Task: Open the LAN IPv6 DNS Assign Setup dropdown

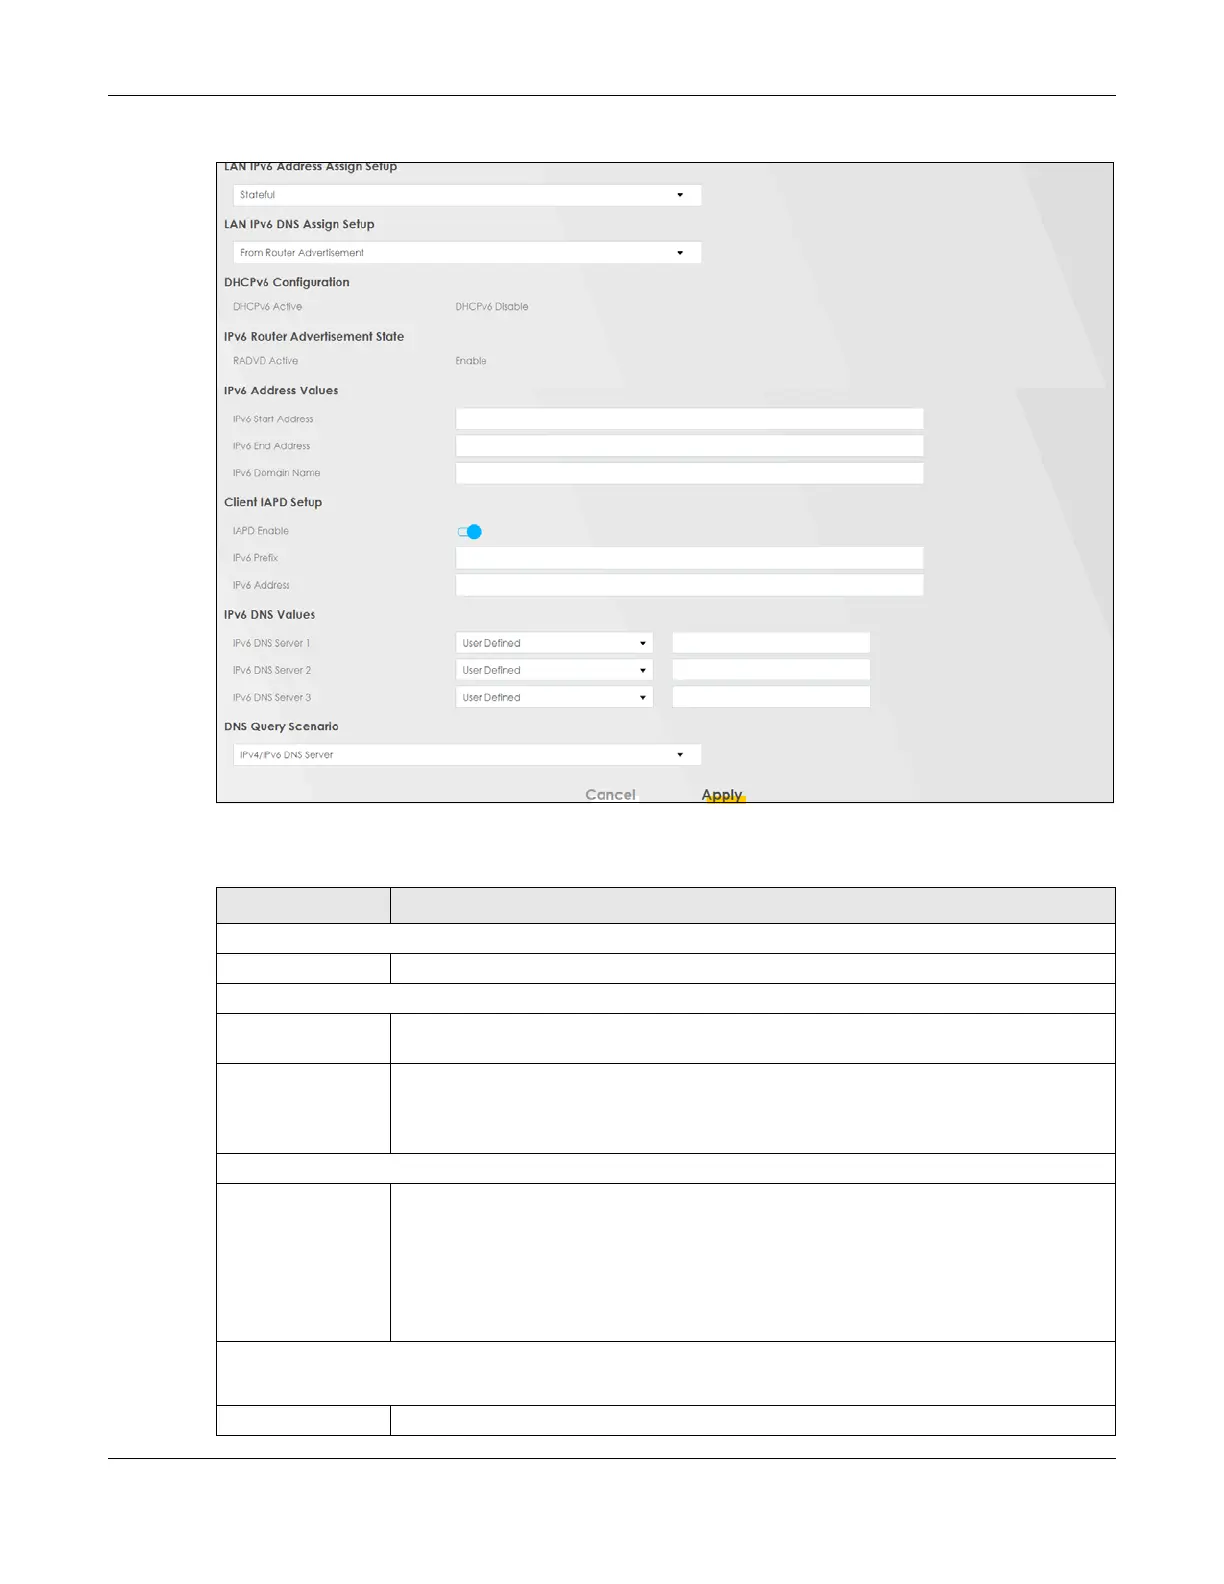Action: point(467,253)
